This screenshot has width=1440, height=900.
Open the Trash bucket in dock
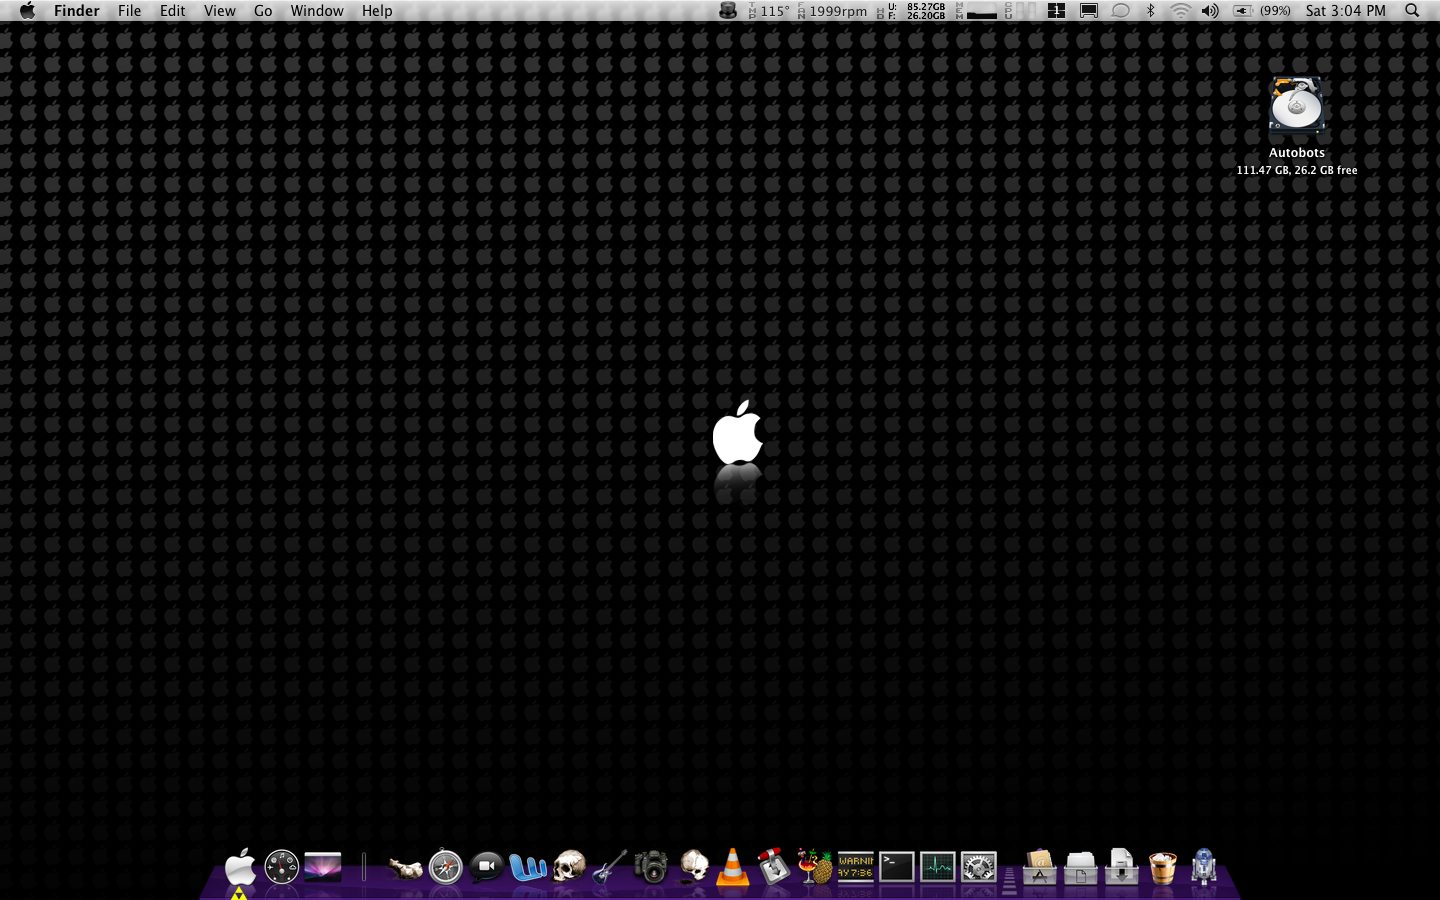(1163, 868)
